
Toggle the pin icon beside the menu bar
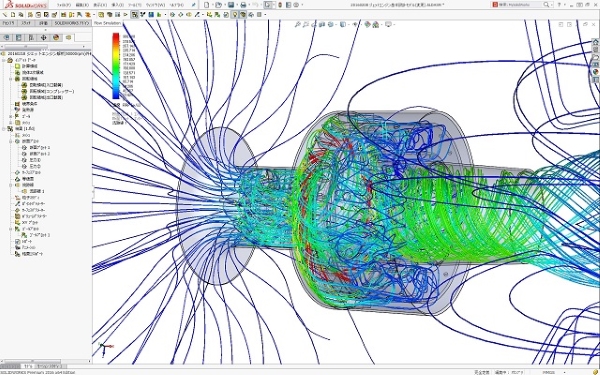coord(194,5)
